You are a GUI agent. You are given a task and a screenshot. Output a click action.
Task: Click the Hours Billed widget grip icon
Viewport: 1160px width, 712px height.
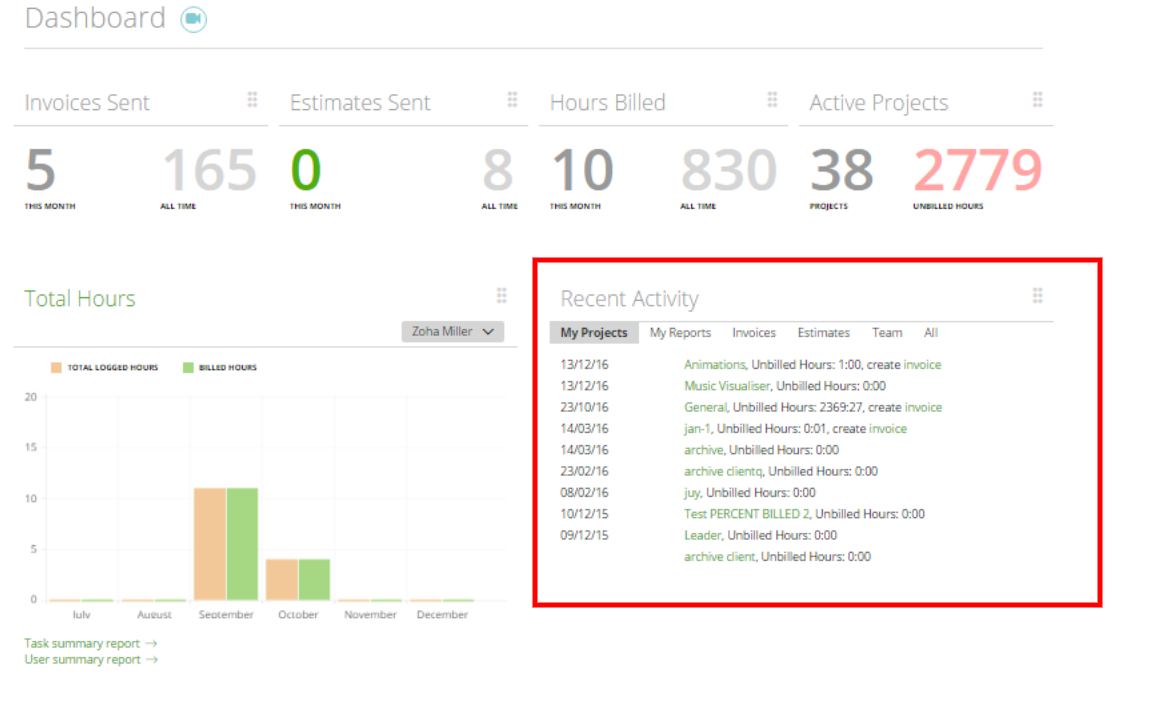click(772, 99)
